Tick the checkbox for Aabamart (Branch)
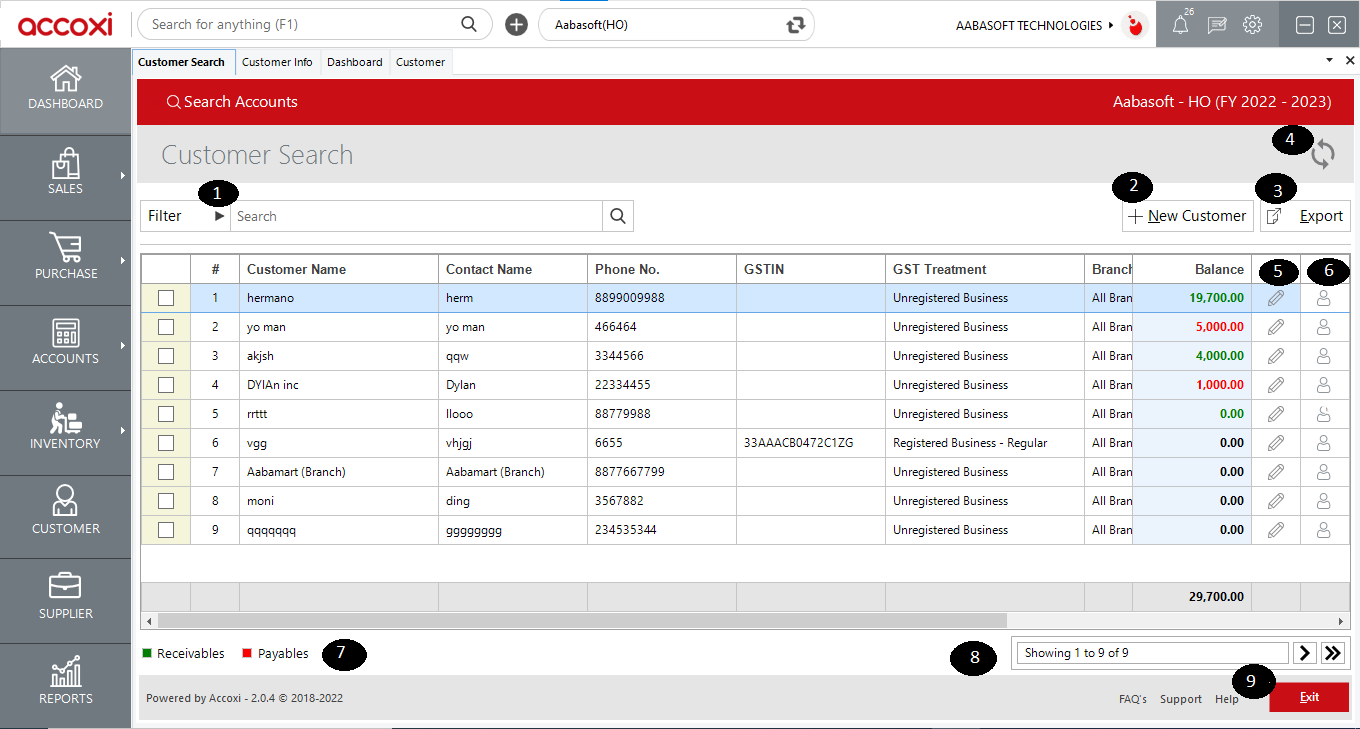This screenshot has width=1360, height=729. tap(166, 472)
